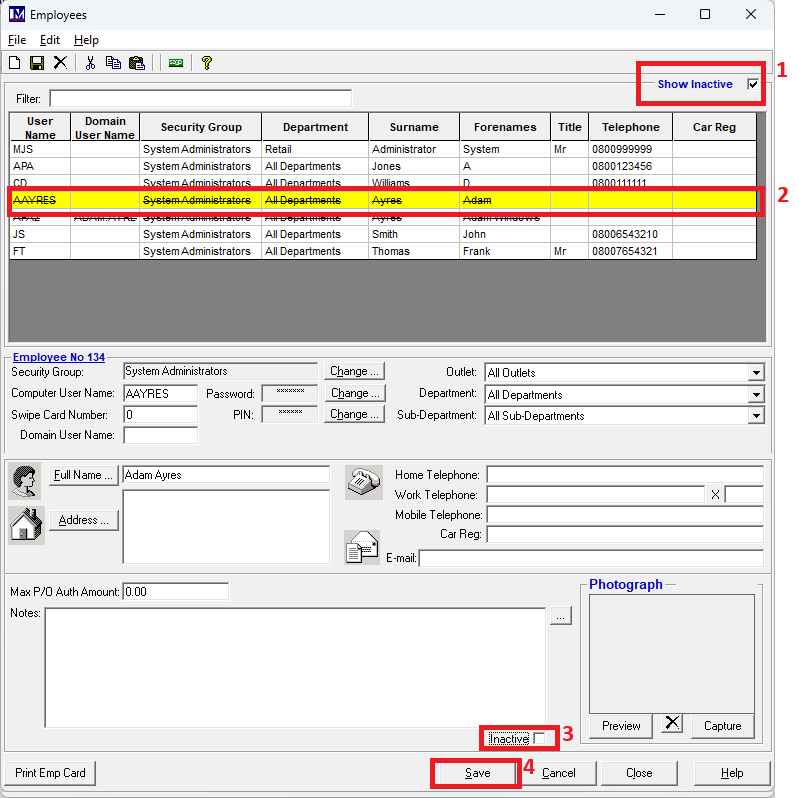Click the photograph Capture button
This screenshot has width=799, height=798.
[x=722, y=726]
